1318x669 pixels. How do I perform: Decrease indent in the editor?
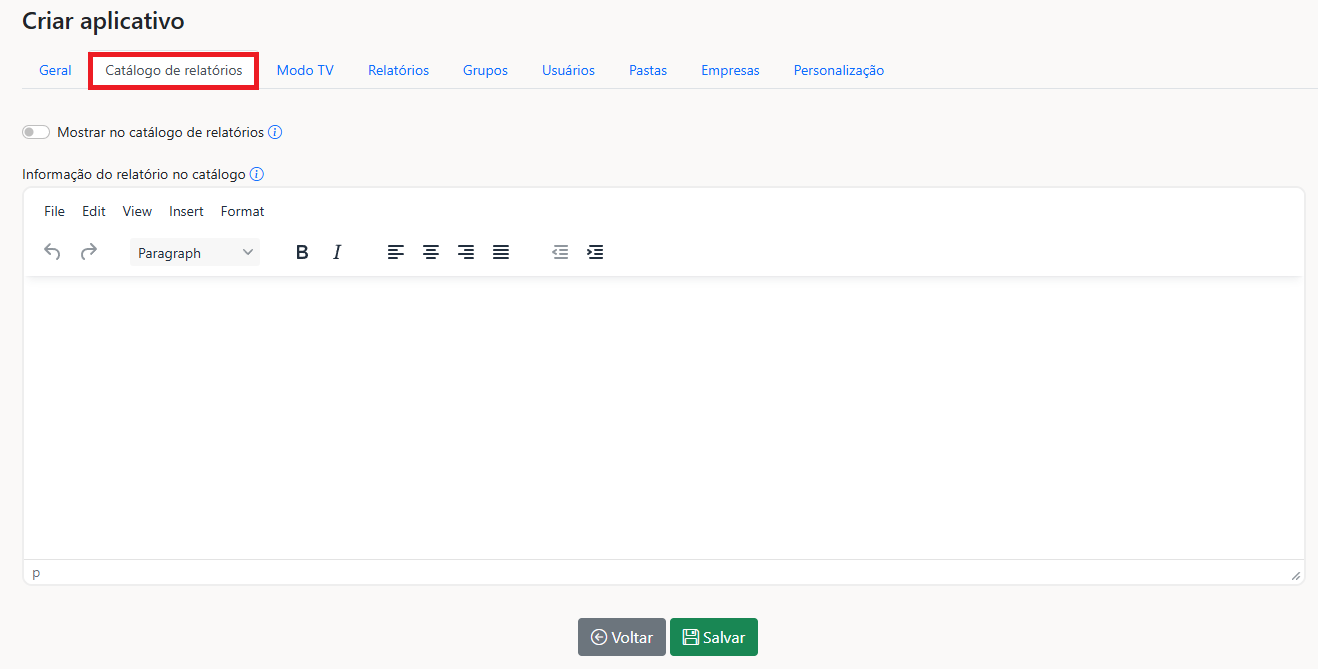coord(560,253)
